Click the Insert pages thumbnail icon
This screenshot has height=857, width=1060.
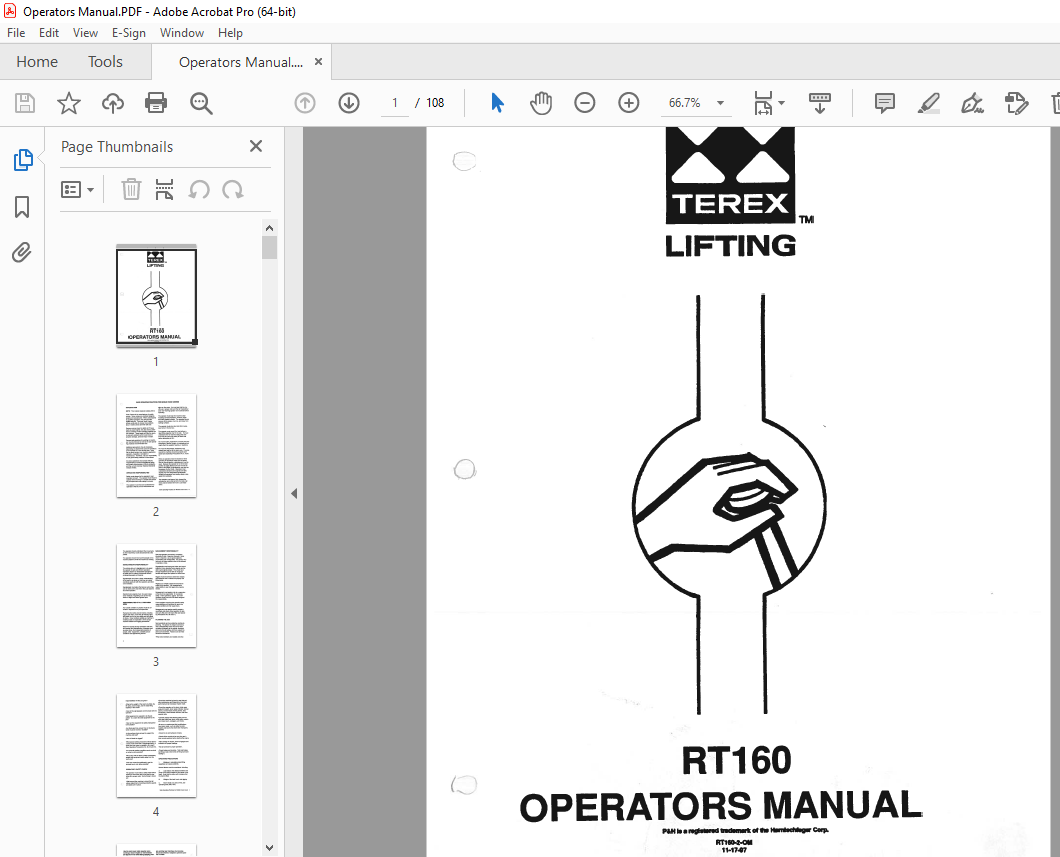tap(164, 190)
